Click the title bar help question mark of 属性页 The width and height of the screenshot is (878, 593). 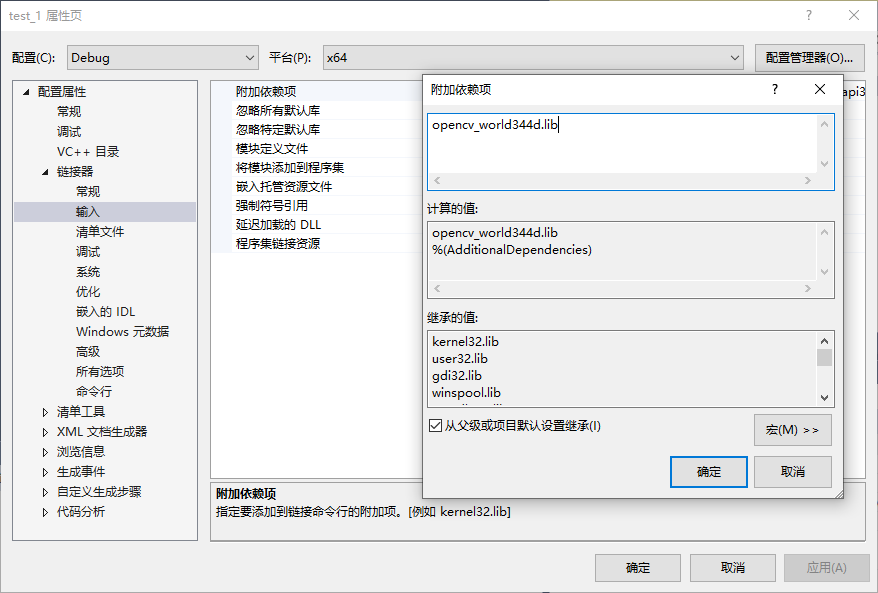click(x=809, y=15)
